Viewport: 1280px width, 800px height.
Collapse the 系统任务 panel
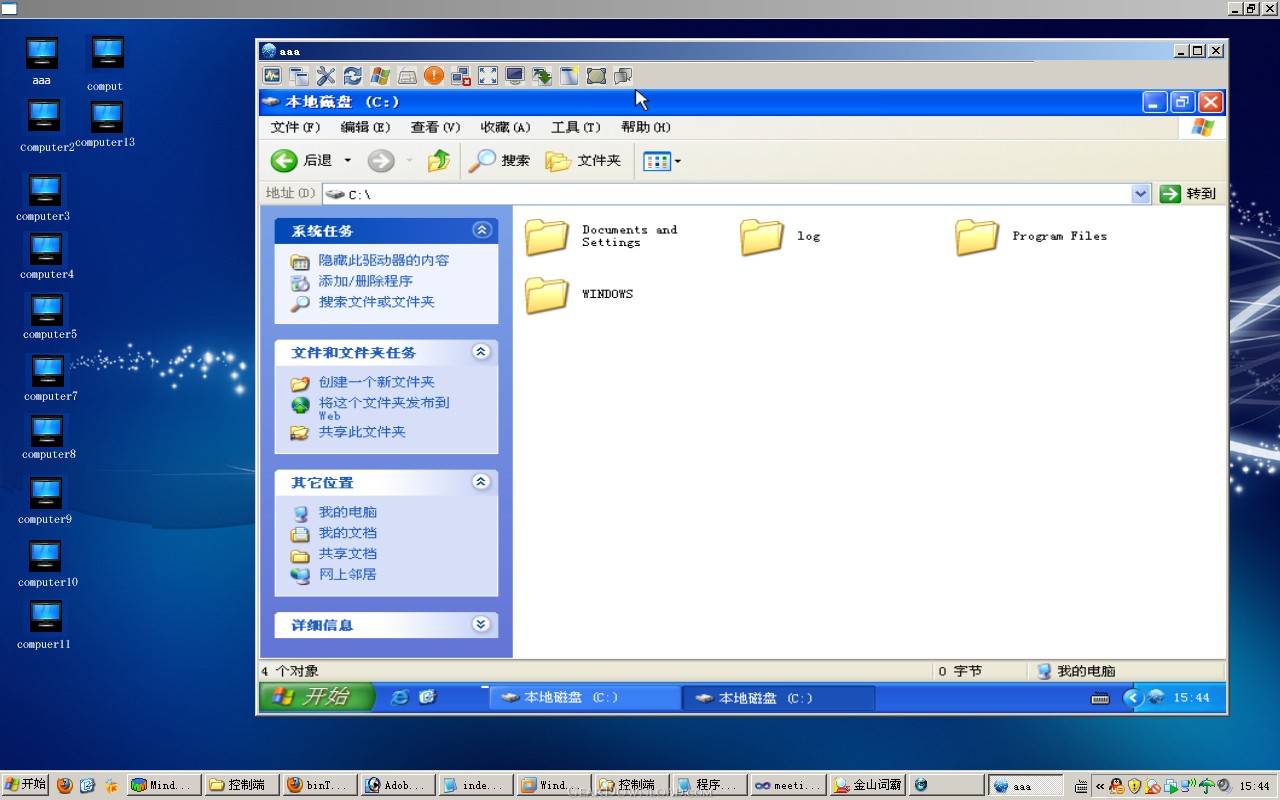[x=482, y=230]
